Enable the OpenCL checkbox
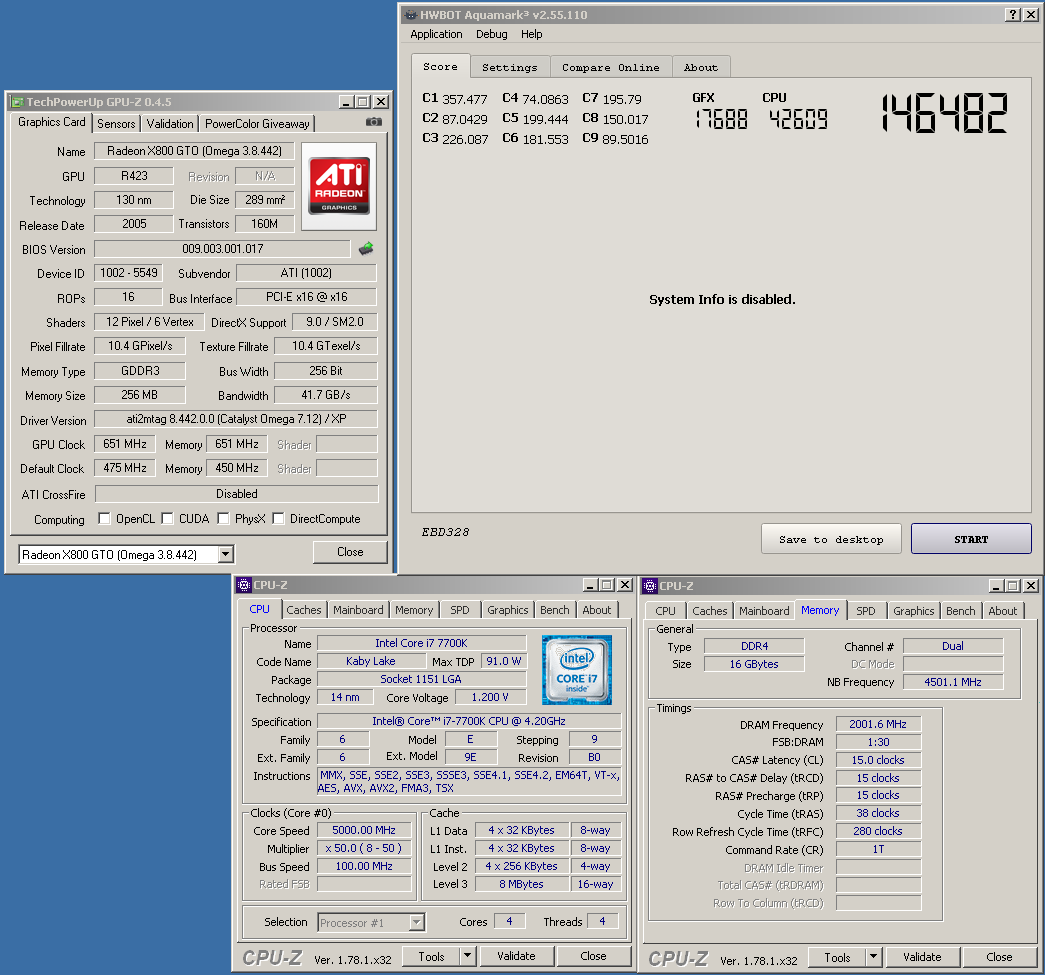 click(104, 518)
